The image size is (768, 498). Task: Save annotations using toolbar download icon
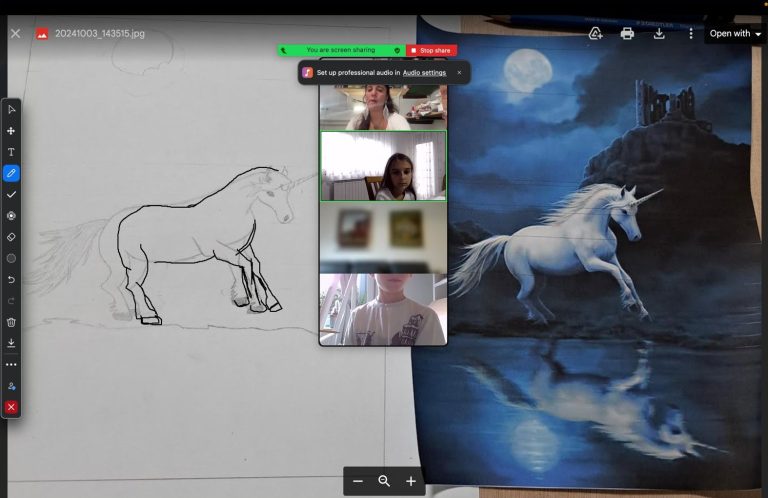[11, 343]
